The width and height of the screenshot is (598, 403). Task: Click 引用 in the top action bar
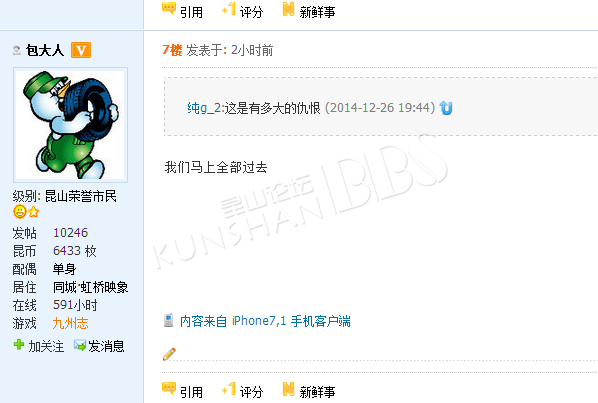191,12
